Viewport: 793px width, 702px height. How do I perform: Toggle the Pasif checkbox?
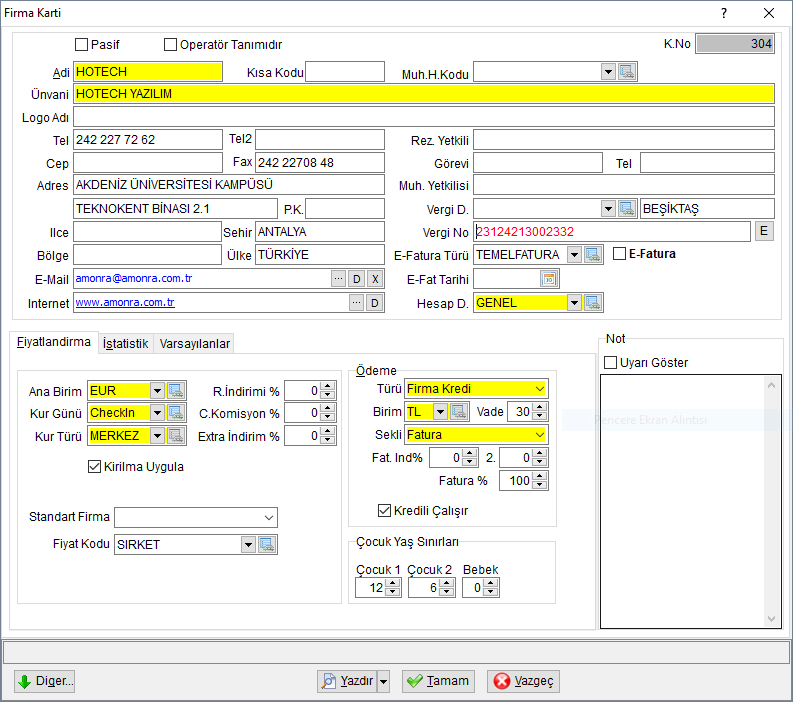(81, 45)
